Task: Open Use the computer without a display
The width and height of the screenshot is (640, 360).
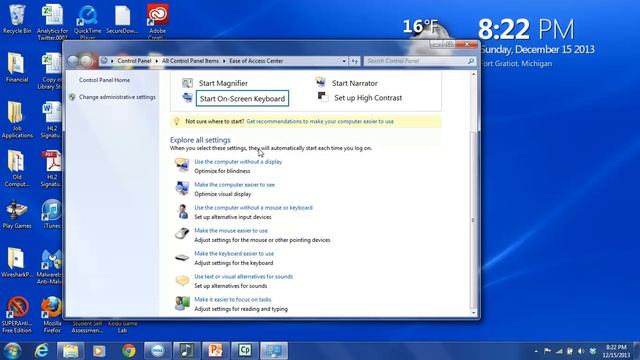Action: coord(238,162)
